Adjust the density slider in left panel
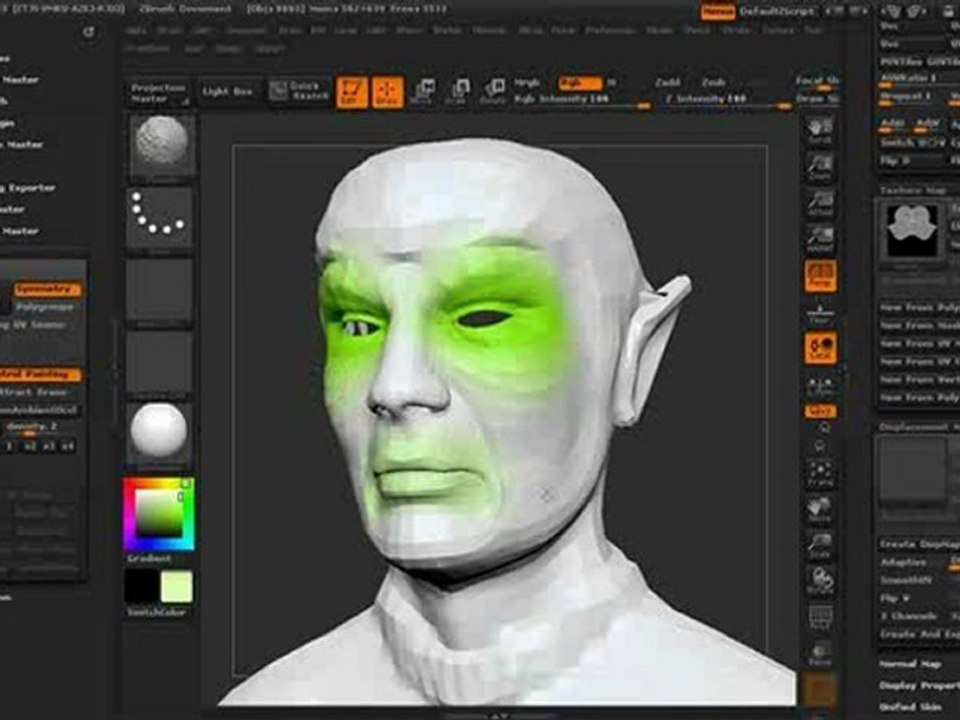960x720 pixels. tap(40, 428)
